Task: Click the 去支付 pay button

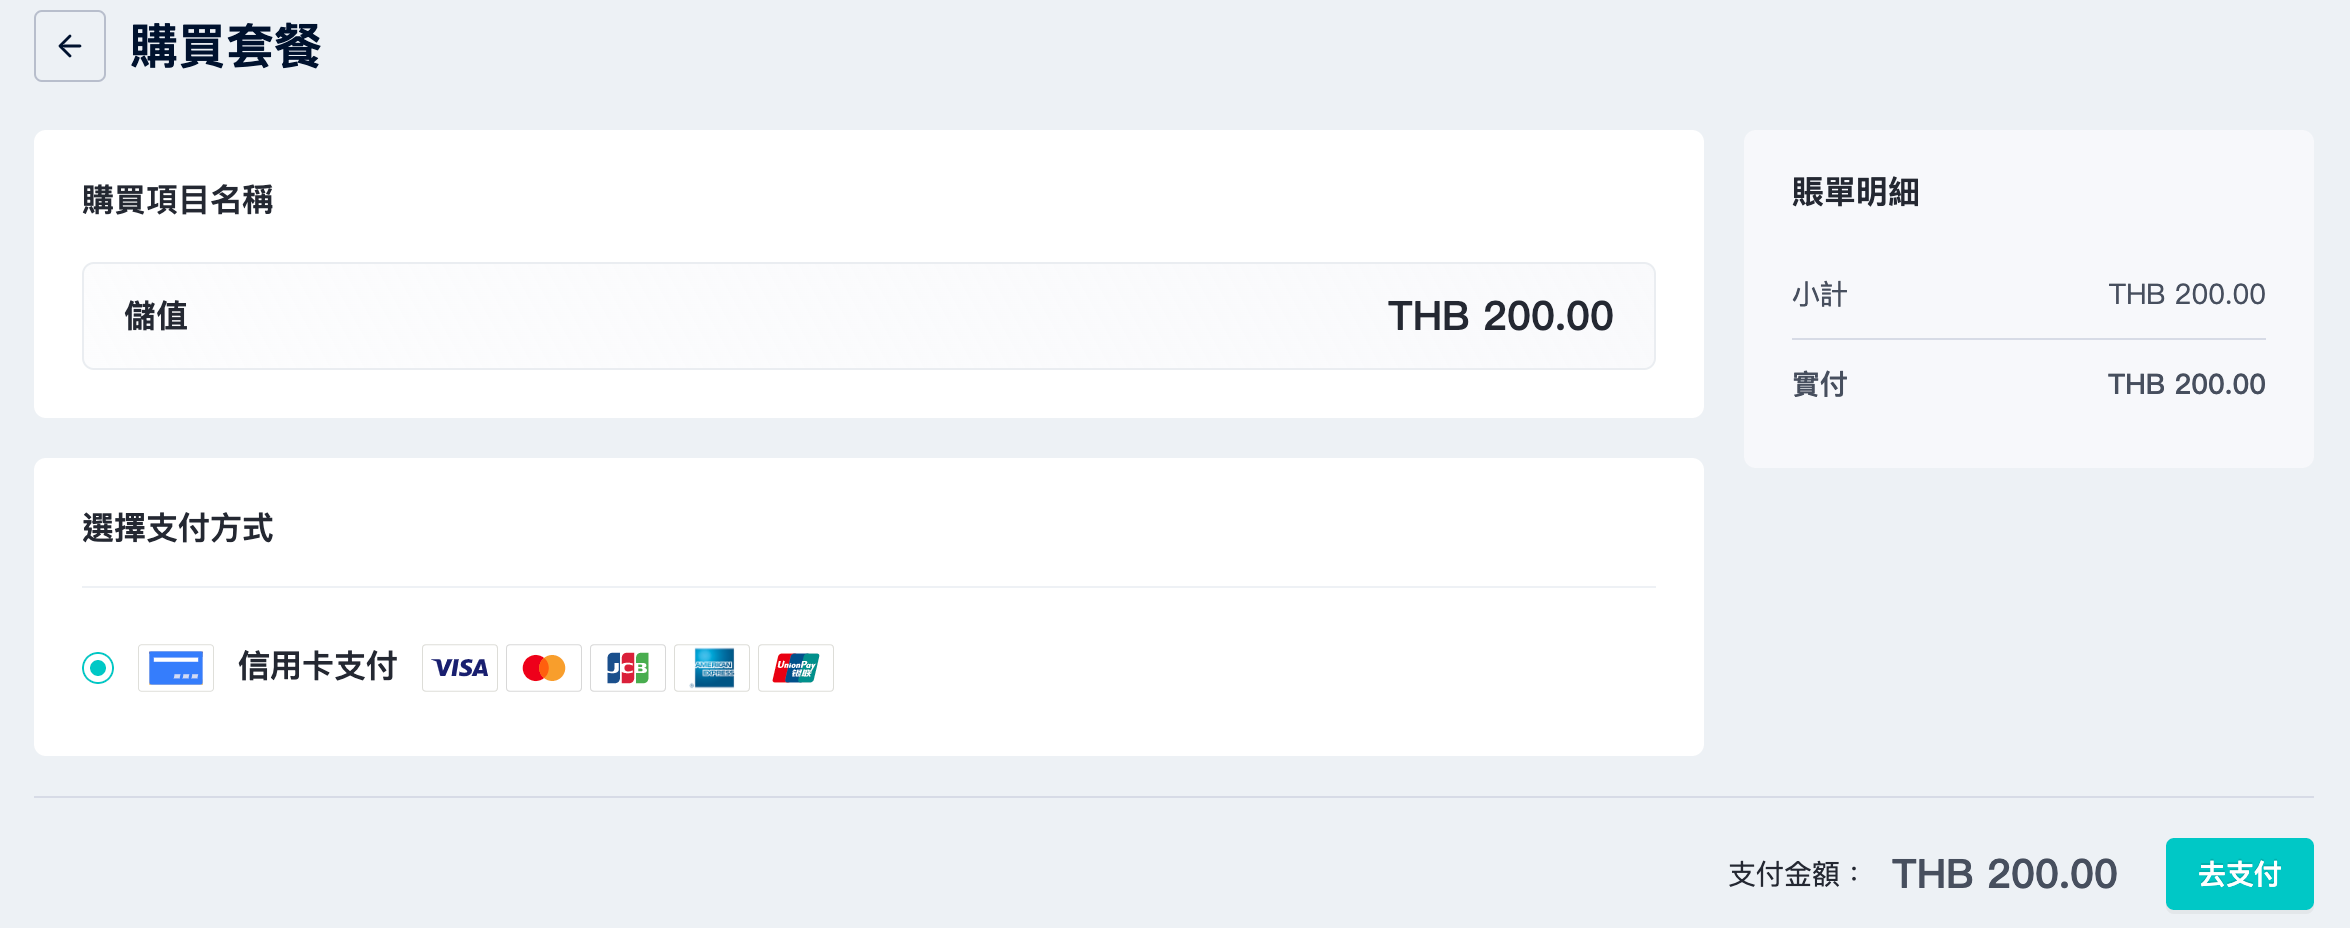Action: [x=2240, y=874]
